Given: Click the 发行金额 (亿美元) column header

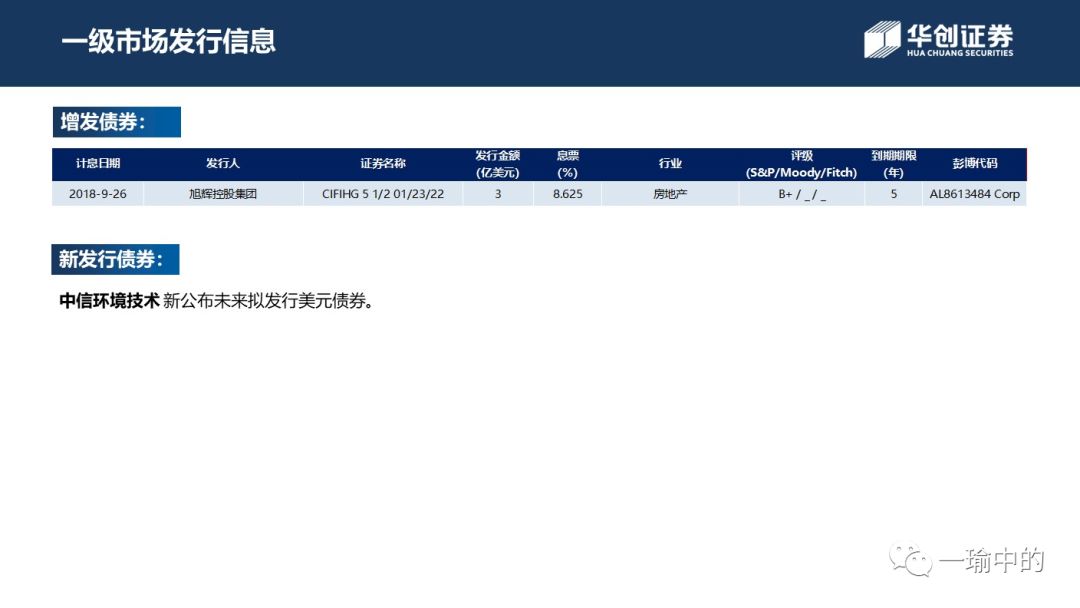Looking at the screenshot, I should click(x=498, y=164).
